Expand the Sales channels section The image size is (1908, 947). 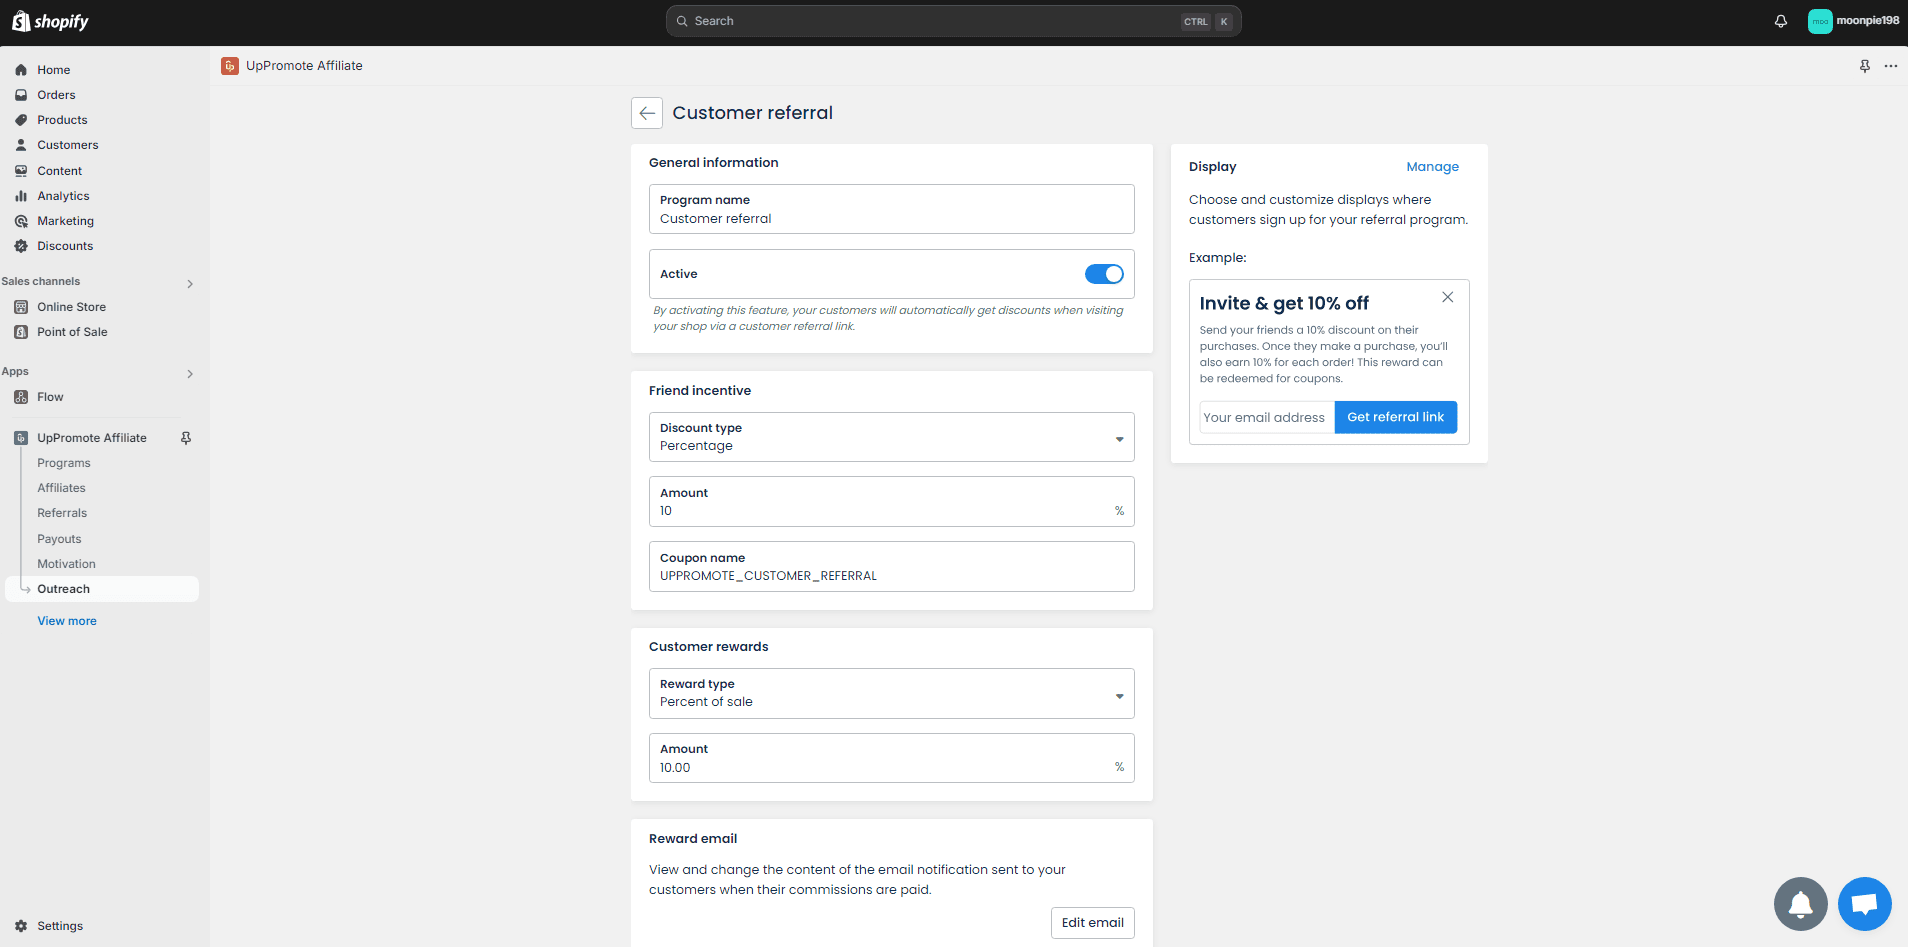(x=190, y=284)
